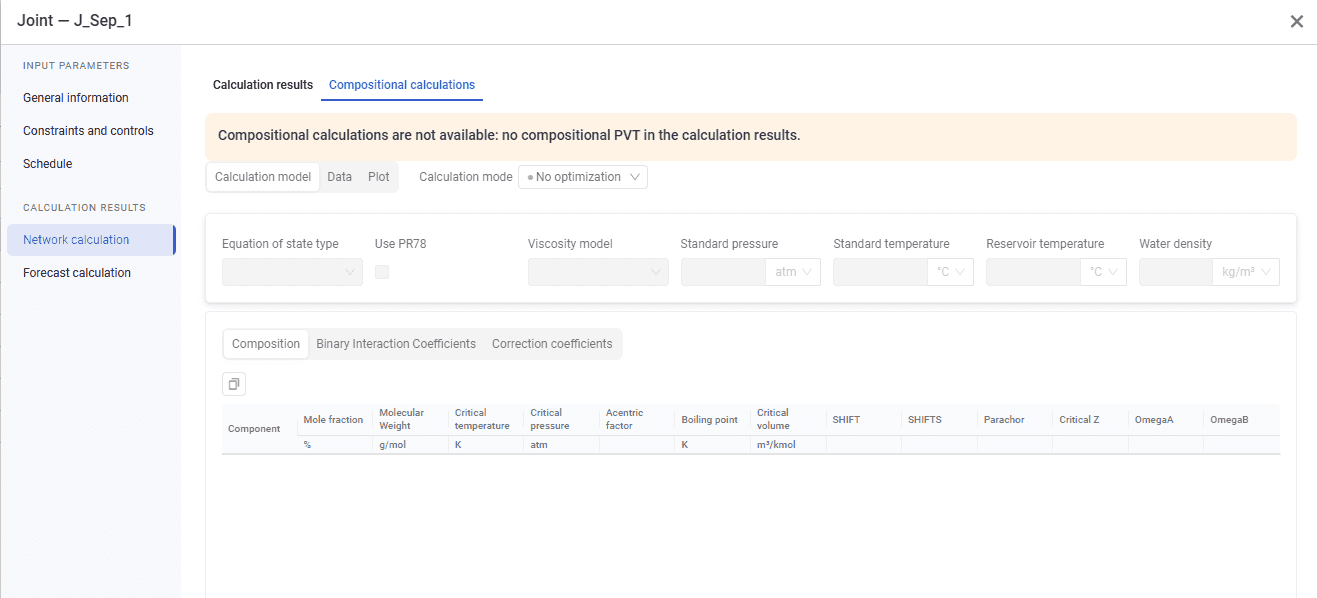1317x598 pixels.
Task: Switch to the Calculation results tab
Action: [263, 85]
